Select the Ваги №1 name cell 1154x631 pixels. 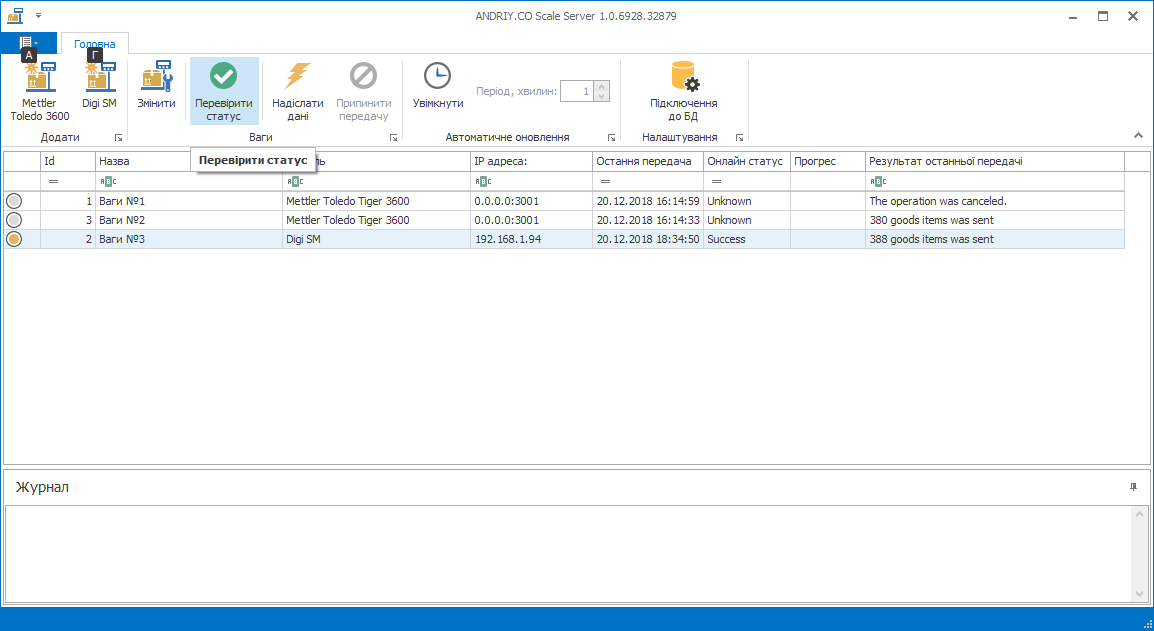pyautogui.click(x=189, y=201)
